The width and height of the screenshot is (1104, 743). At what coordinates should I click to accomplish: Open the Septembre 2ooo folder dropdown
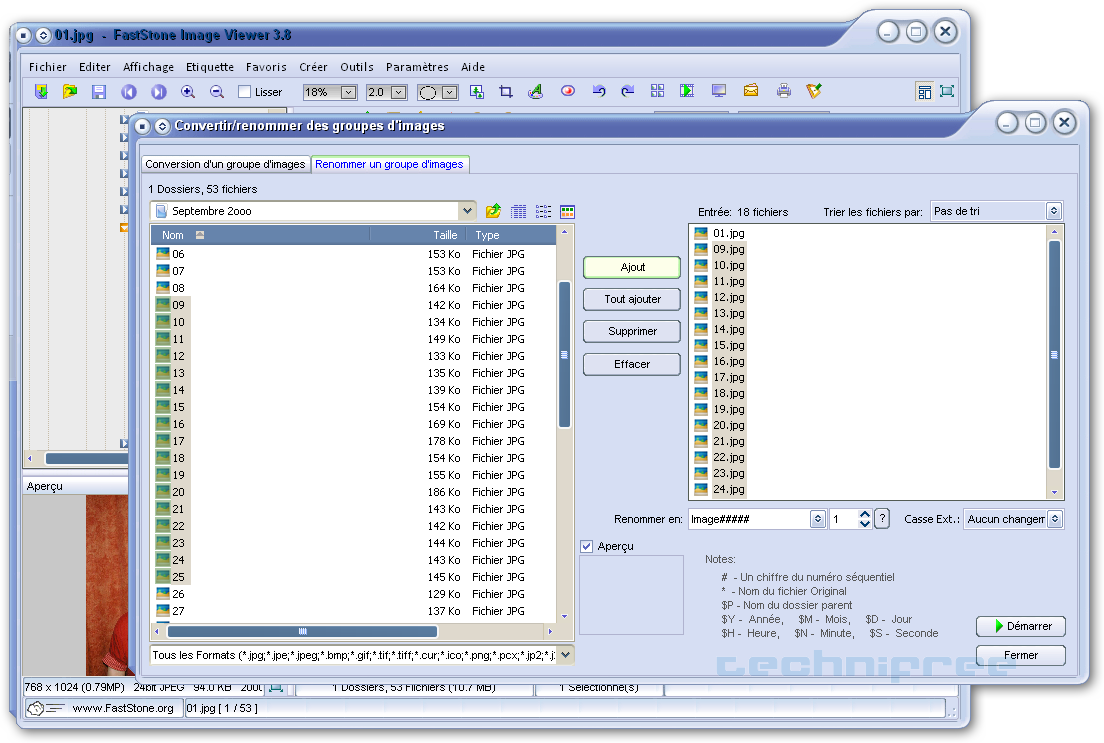tap(467, 211)
